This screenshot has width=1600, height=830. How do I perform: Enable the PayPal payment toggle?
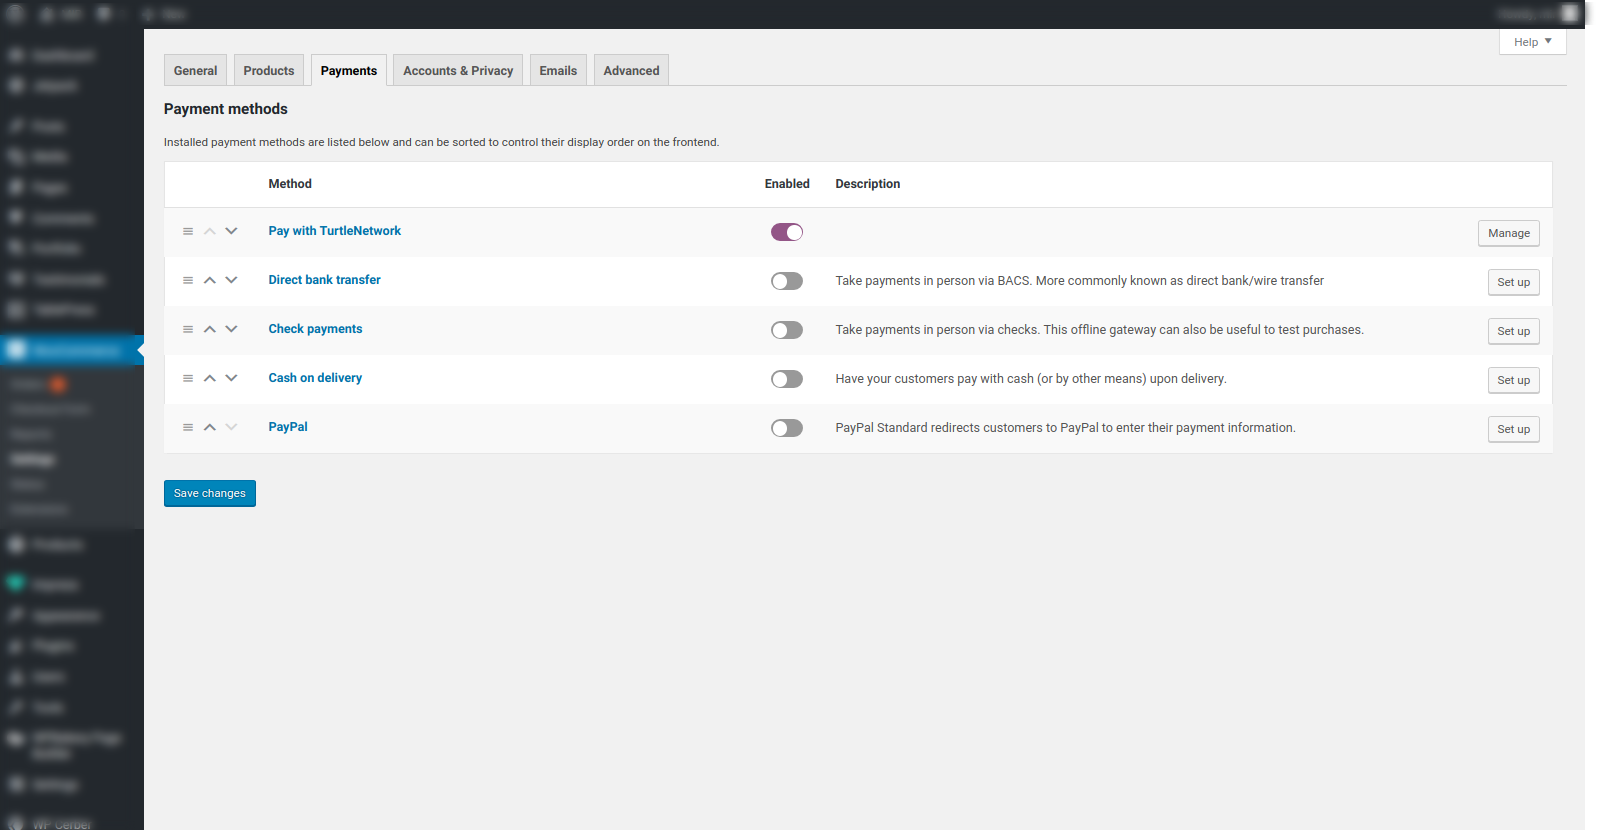point(787,428)
